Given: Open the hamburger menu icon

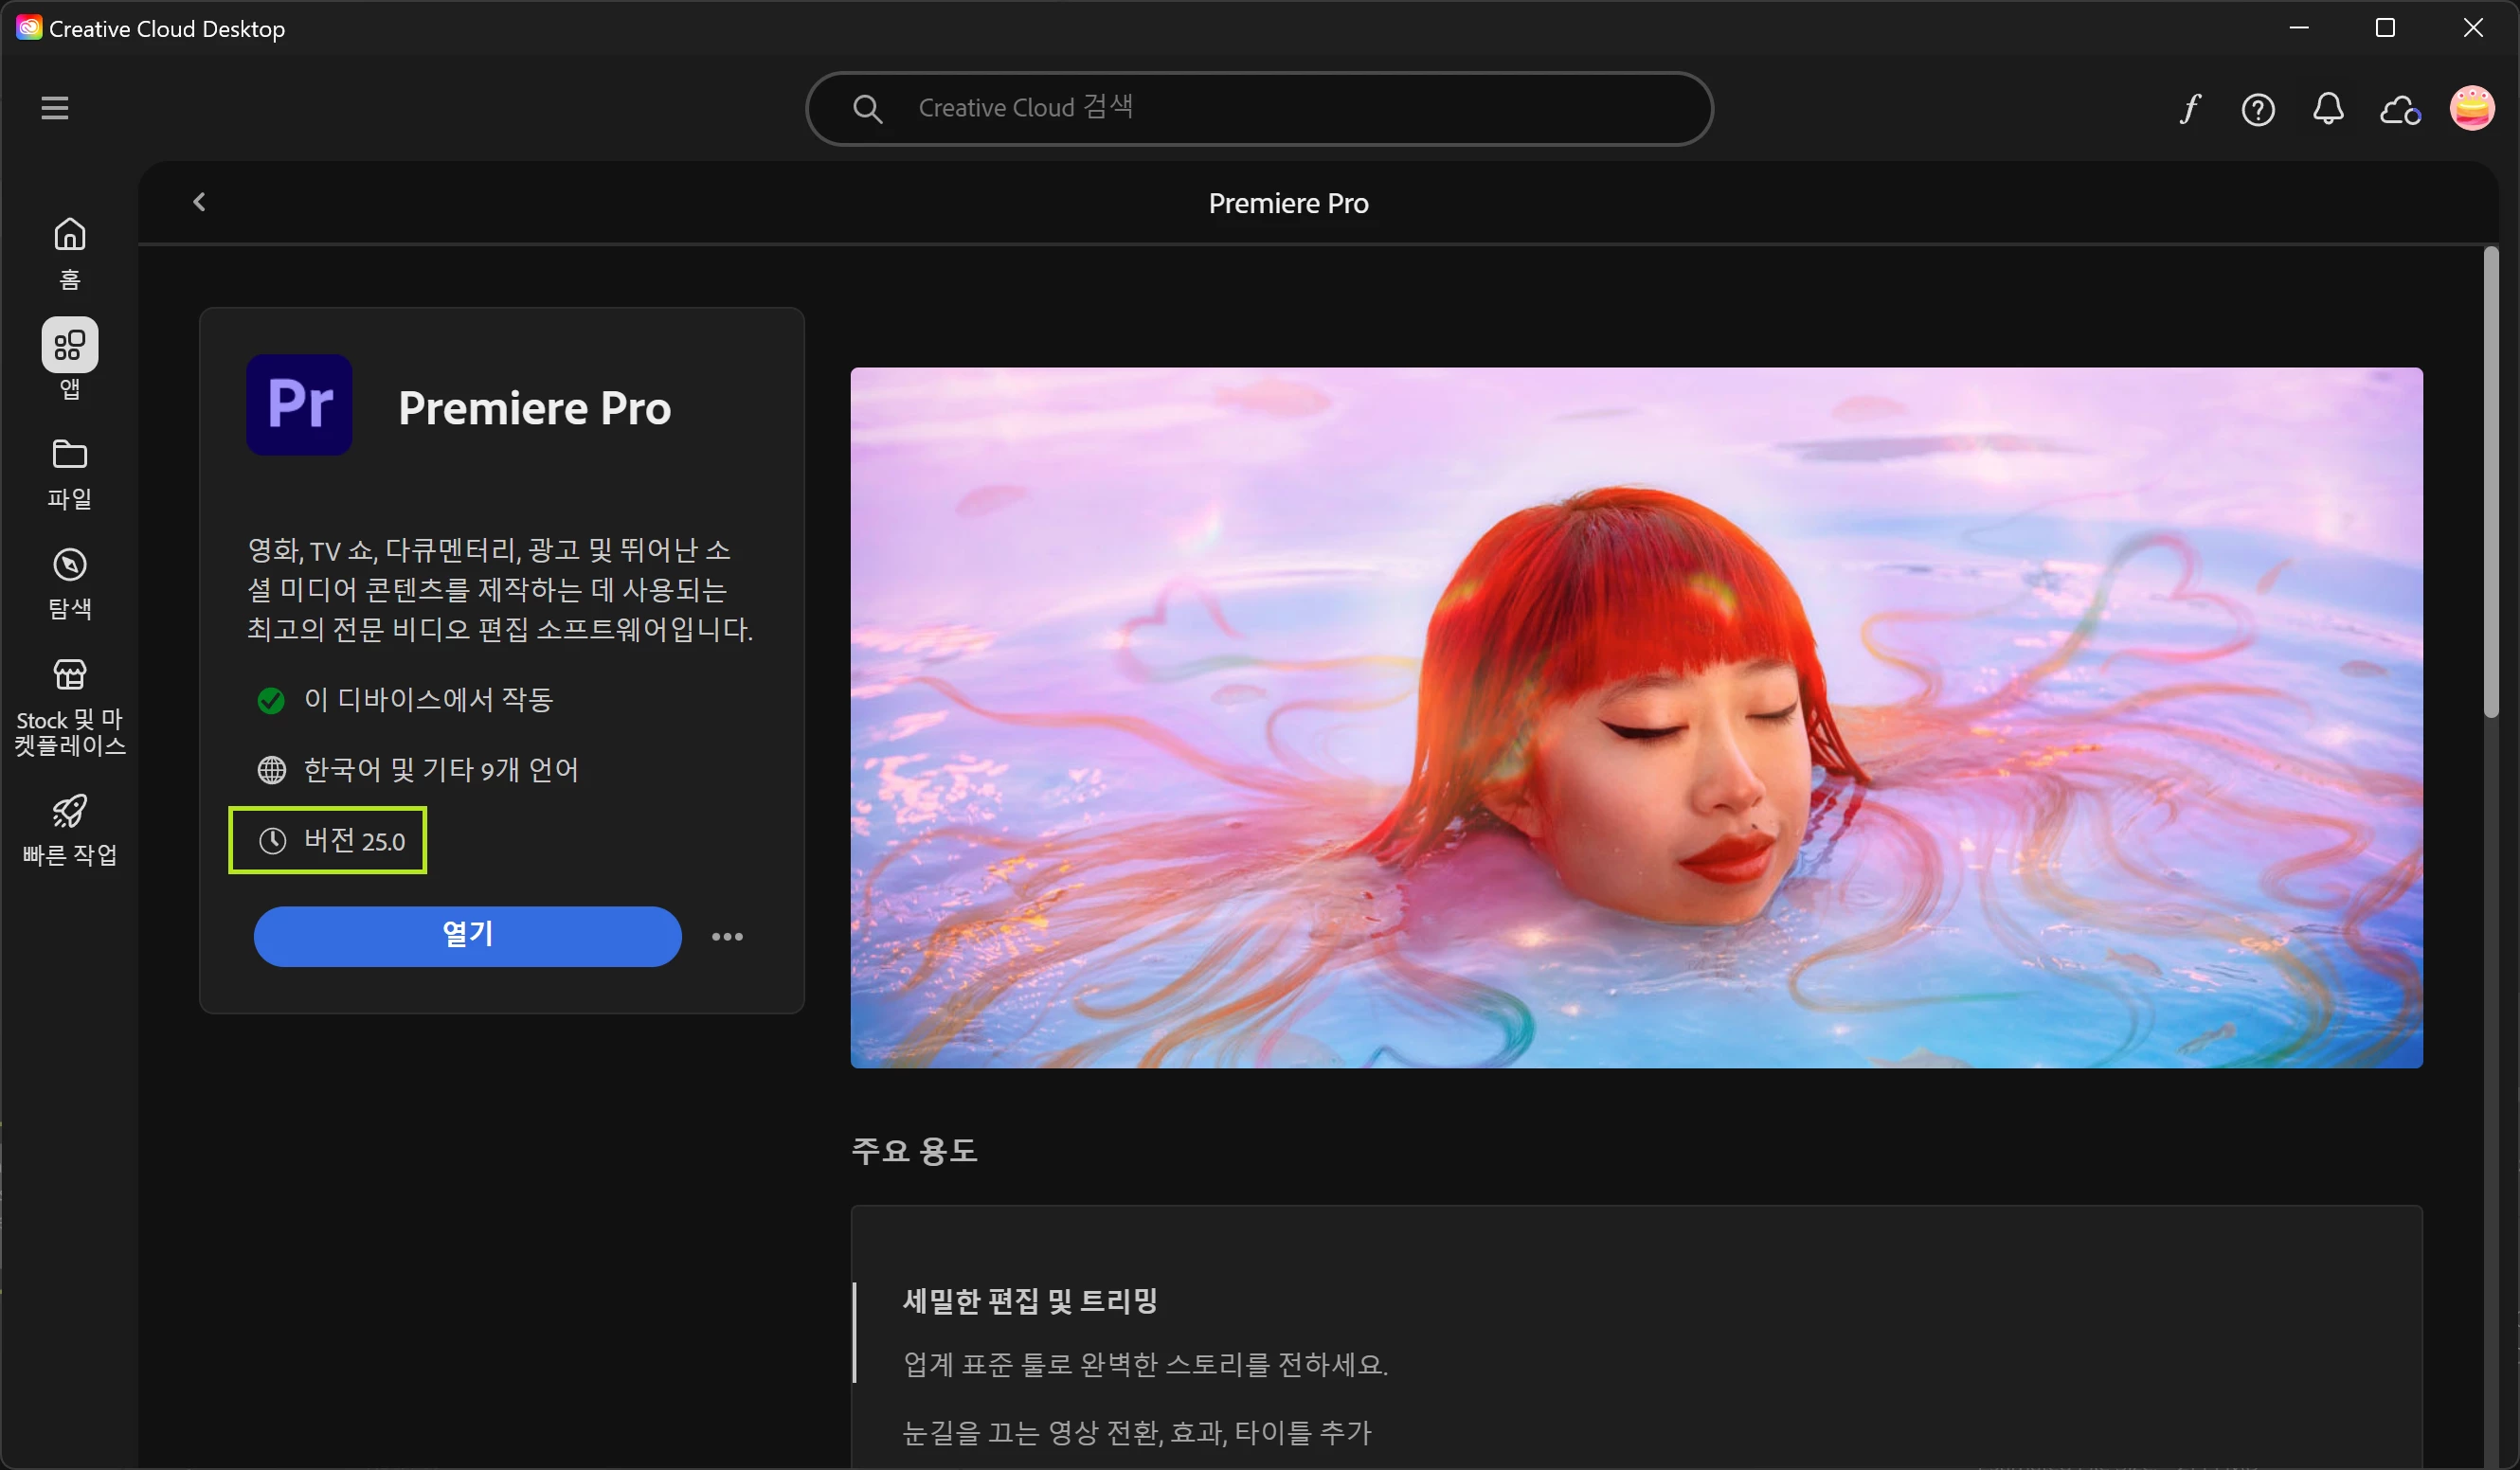Looking at the screenshot, I should pyautogui.click(x=55, y=108).
